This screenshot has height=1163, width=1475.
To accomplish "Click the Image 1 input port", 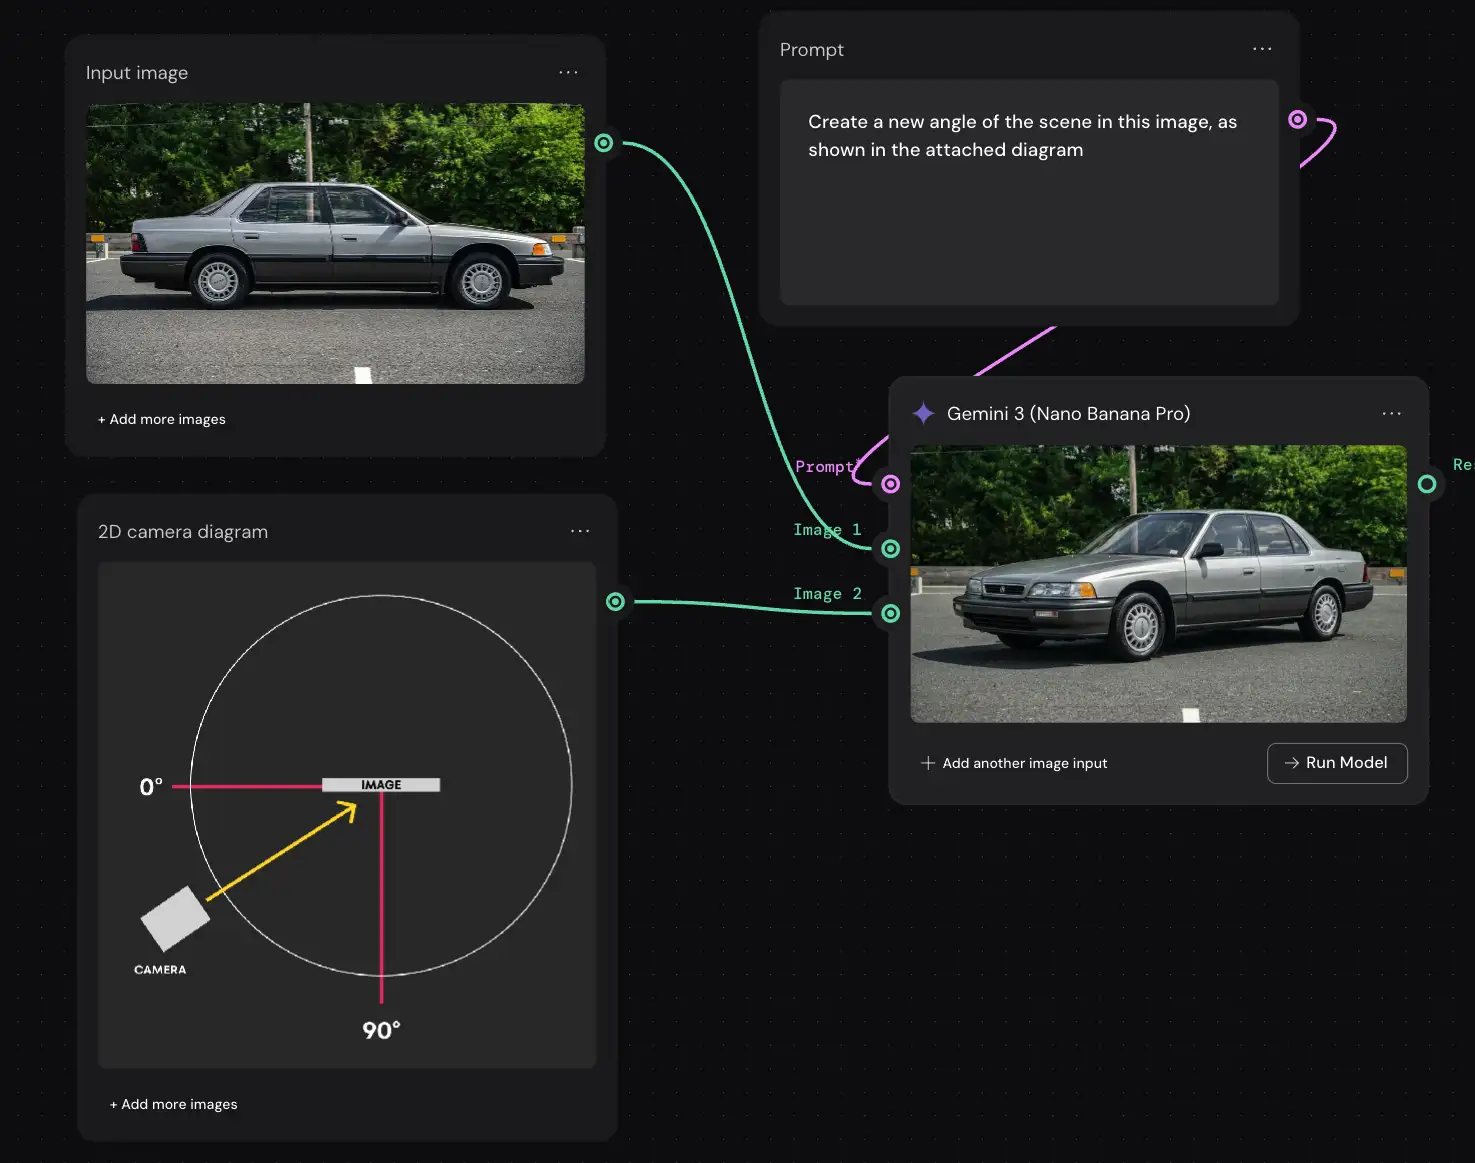I will (x=890, y=549).
